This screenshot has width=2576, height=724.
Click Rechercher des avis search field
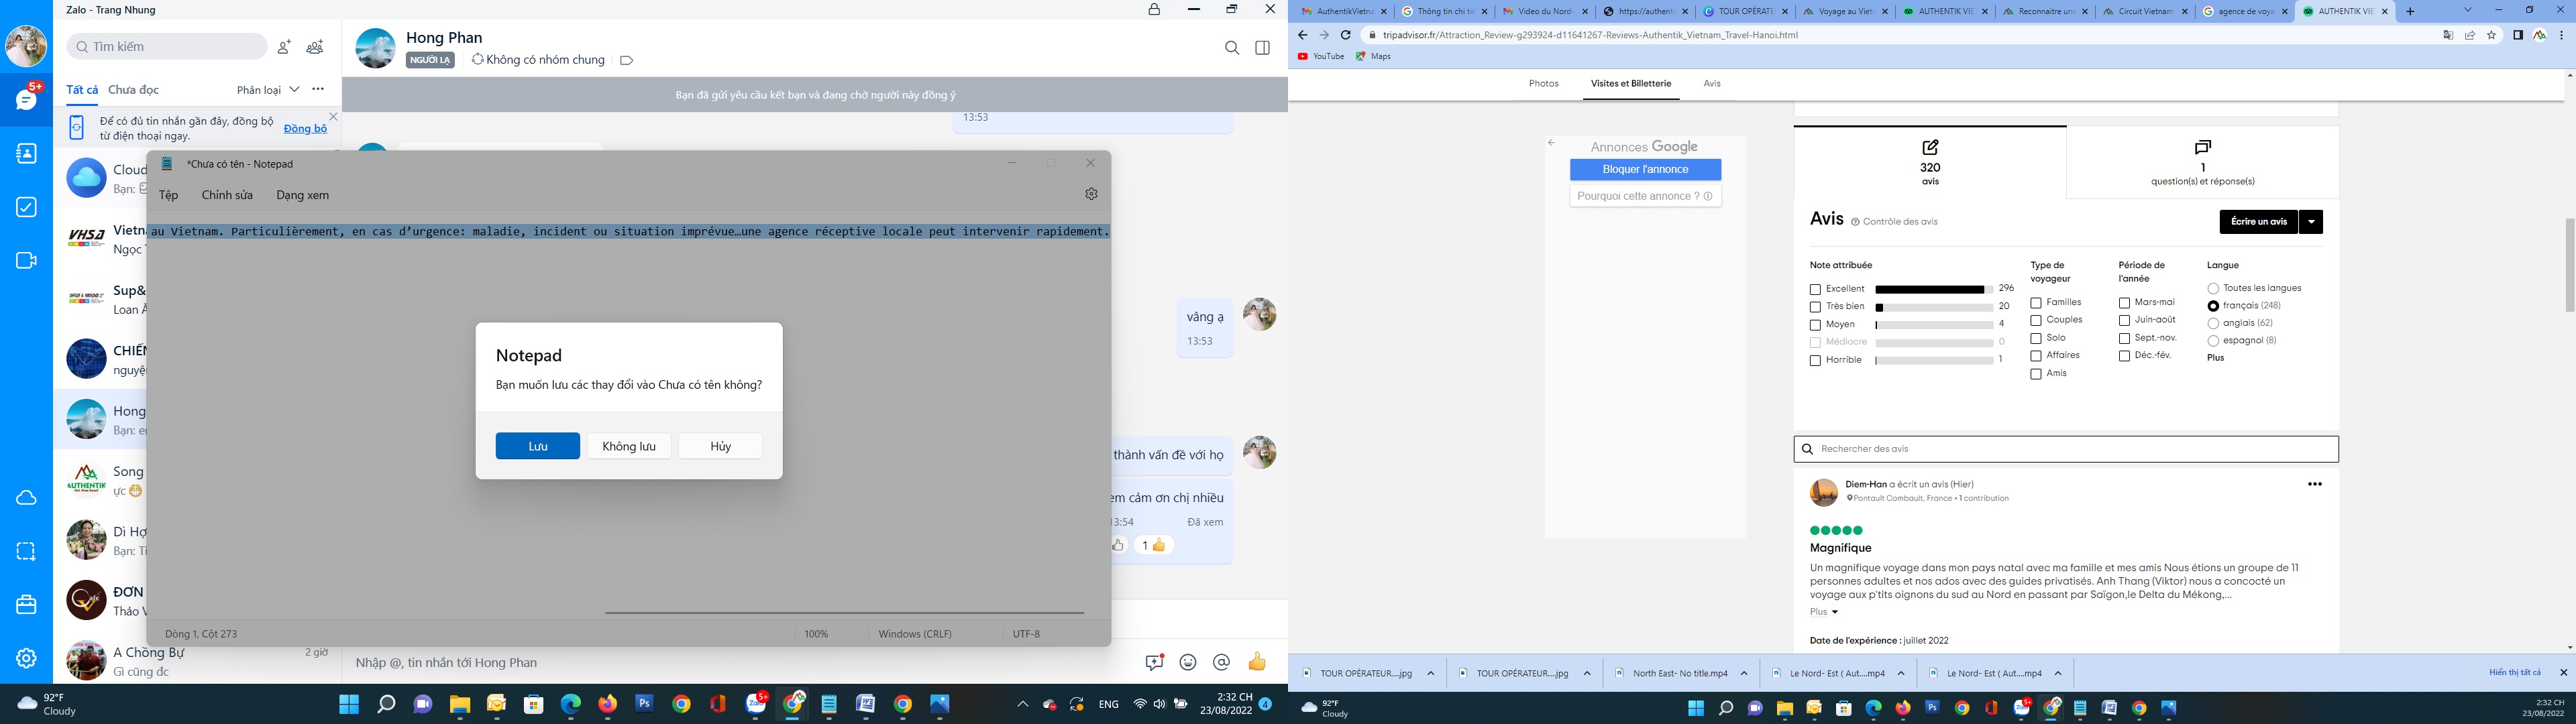2066,449
